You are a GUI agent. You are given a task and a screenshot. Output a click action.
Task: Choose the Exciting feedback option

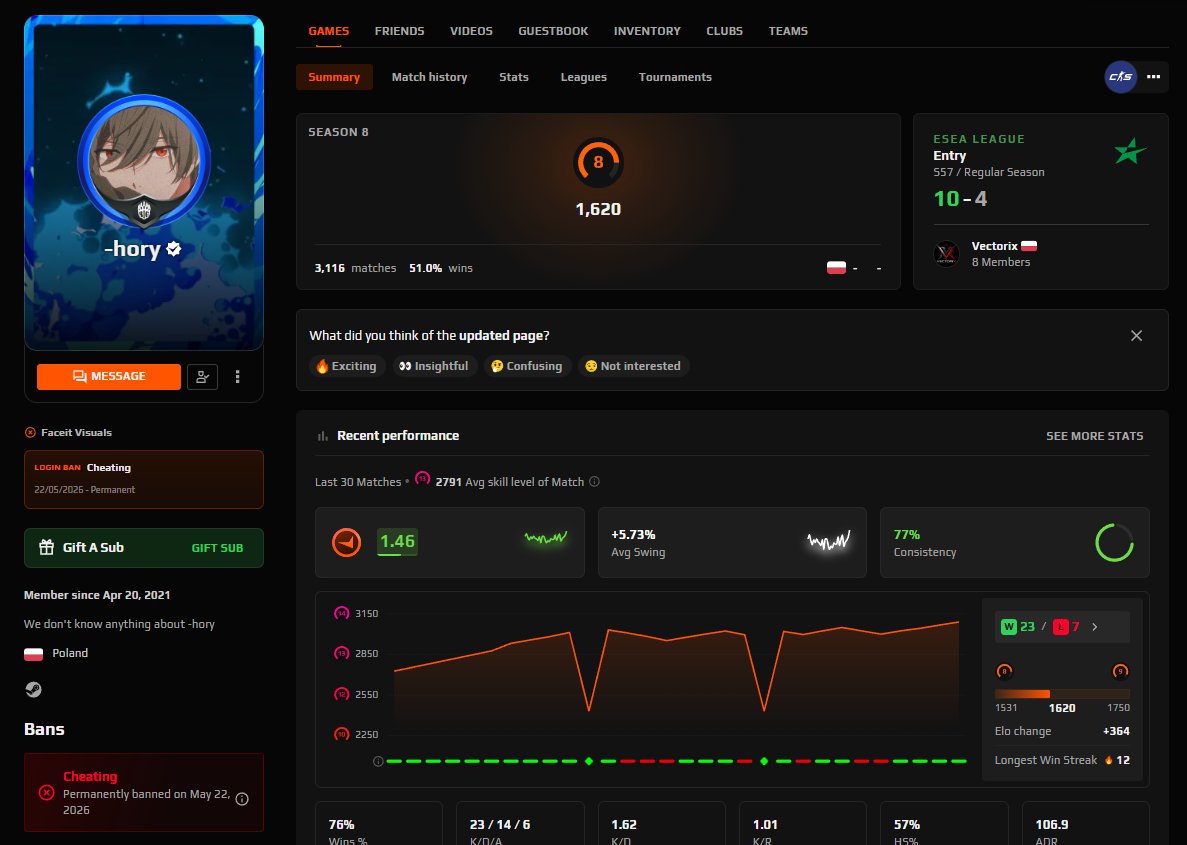click(x=347, y=366)
